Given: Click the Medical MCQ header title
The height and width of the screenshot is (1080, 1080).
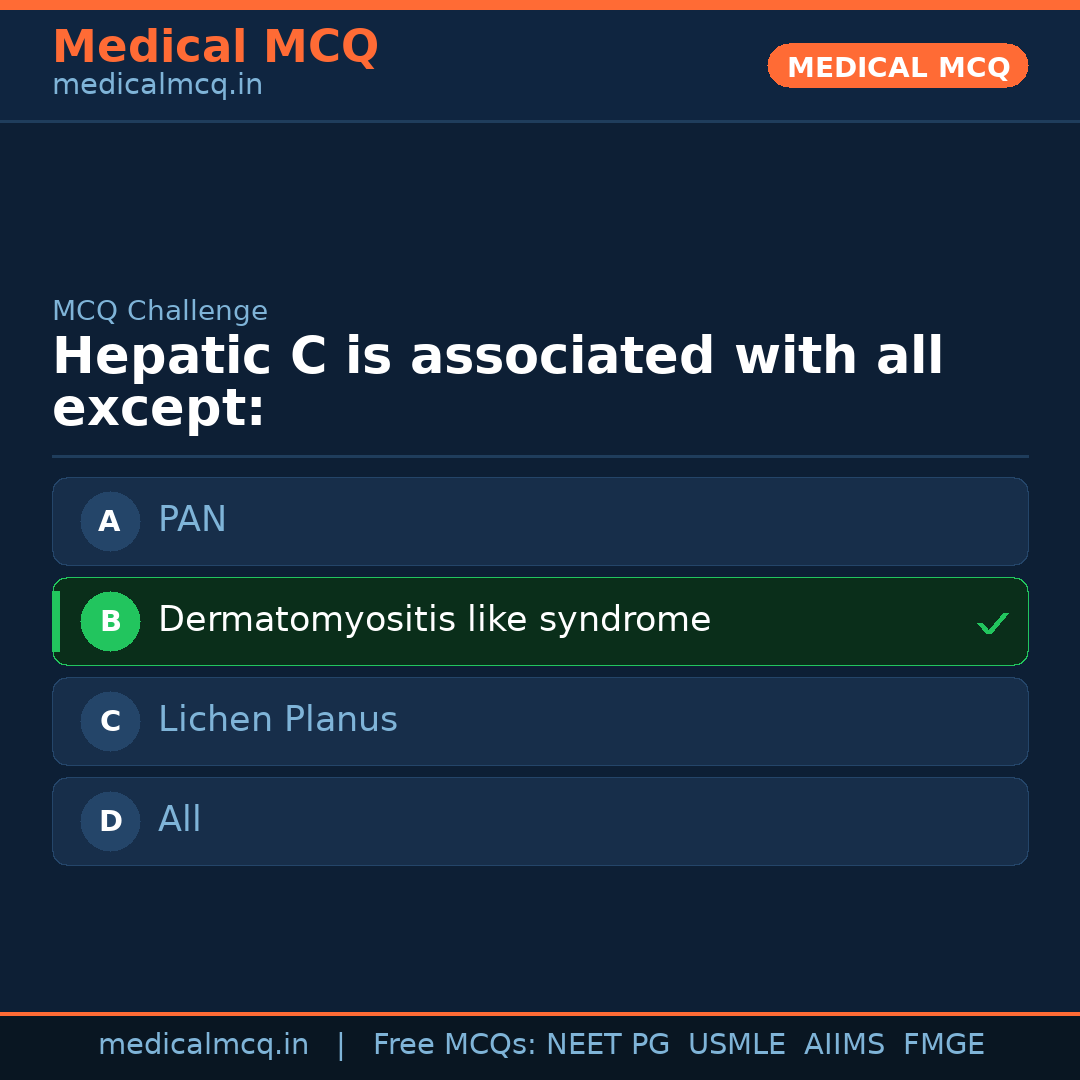Looking at the screenshot, I should (x=215, y=46).
